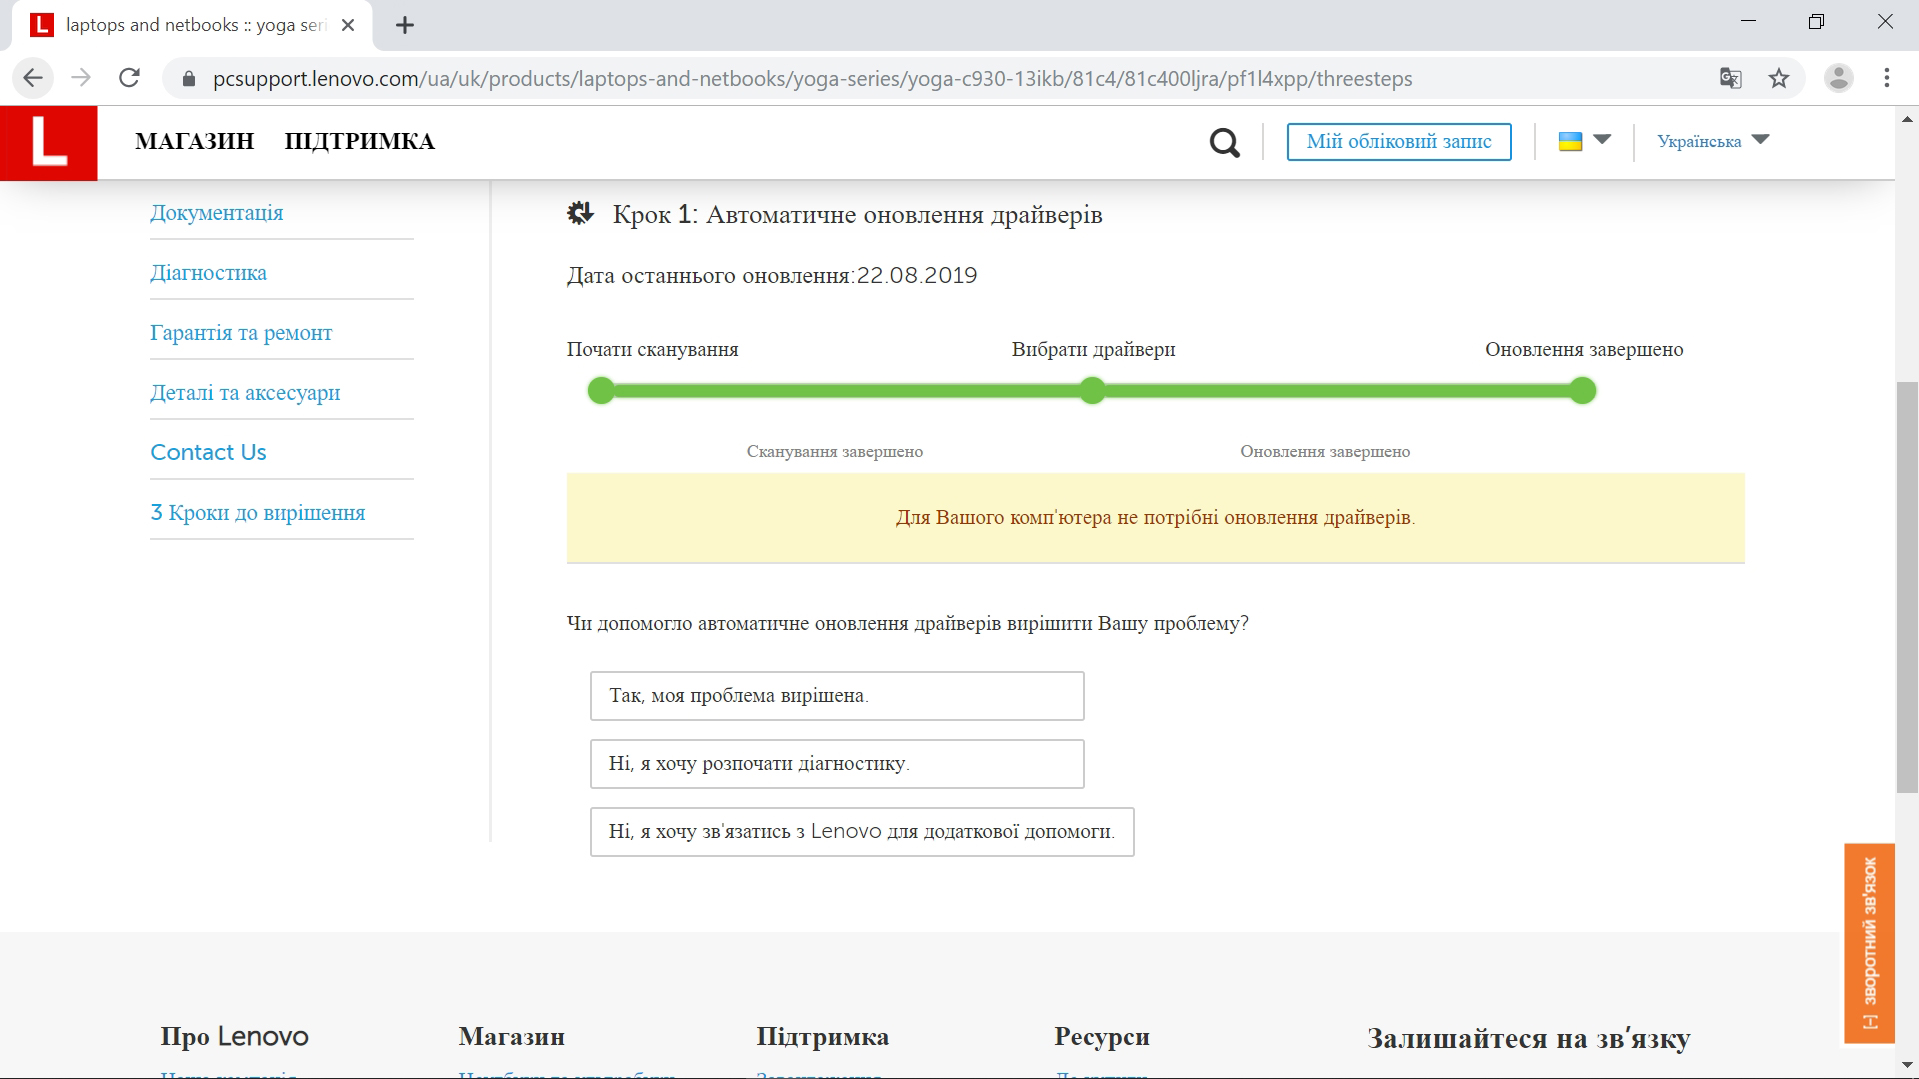Click the Оновлення завершено end progress dot
Image resolution: width=1919 pixels, height=1079 pixels.
point(1582,390)
